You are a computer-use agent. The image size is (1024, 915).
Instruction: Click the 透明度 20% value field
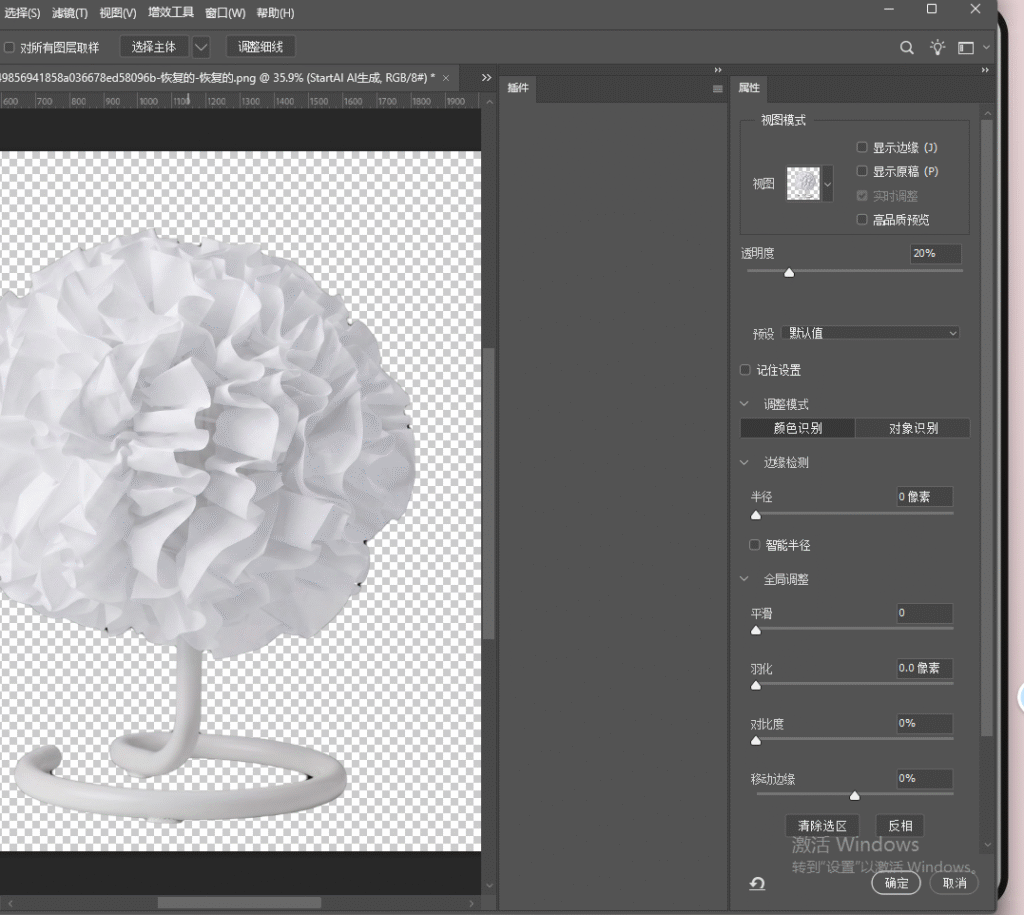pyautogui.click(x=935, y=253)
